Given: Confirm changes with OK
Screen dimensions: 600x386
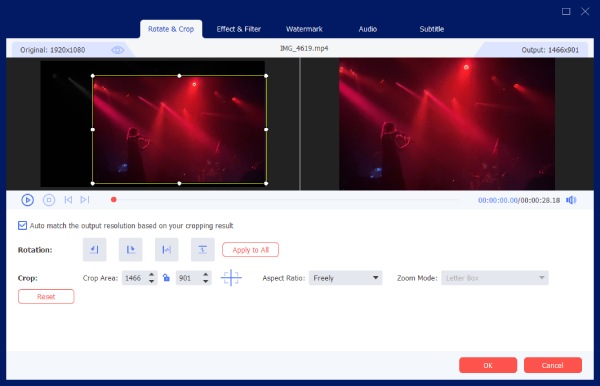Looking at the screenshot, I should click(x=488, y=365).
